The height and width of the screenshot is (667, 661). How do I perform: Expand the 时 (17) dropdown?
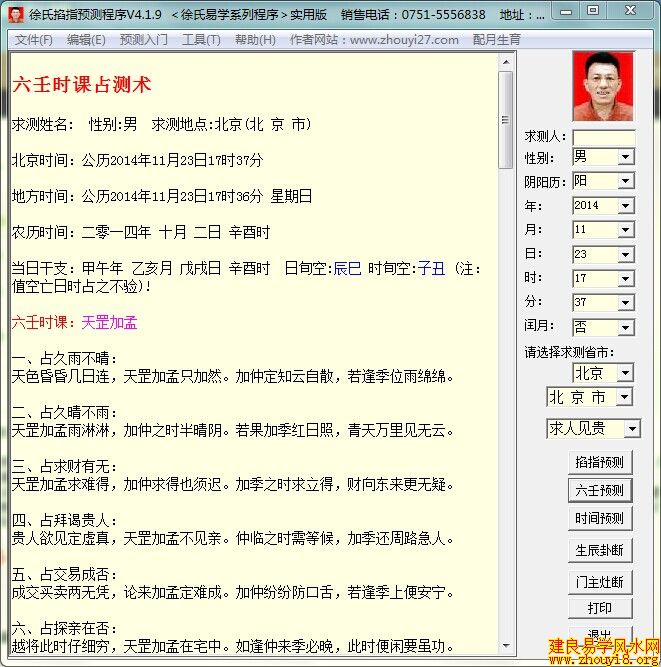625,279
